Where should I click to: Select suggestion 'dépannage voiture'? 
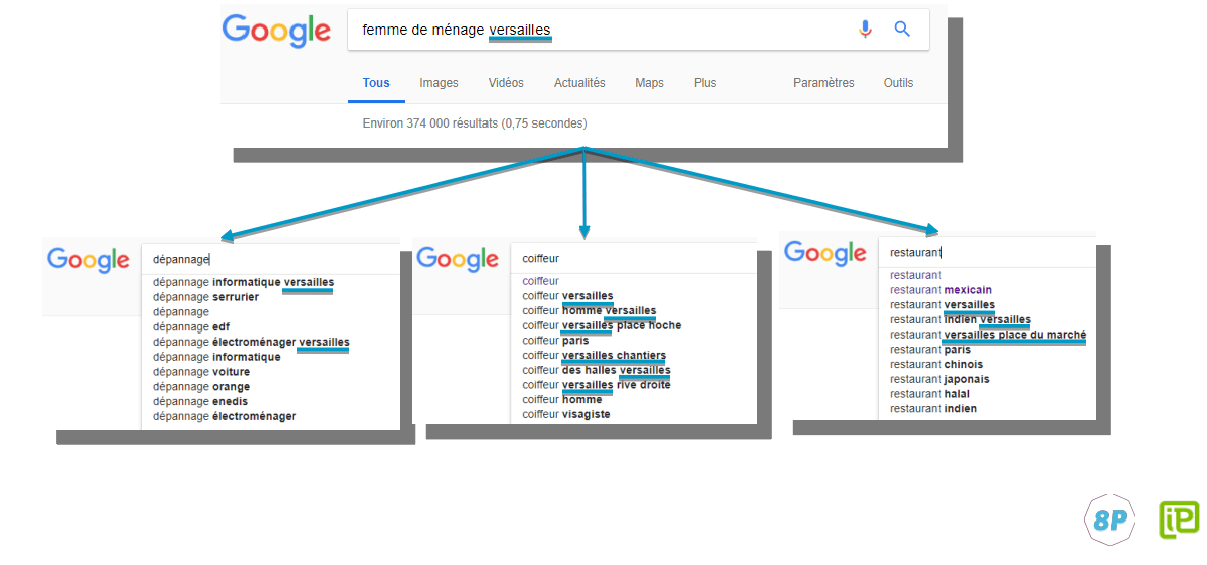(x=202, y=372)
